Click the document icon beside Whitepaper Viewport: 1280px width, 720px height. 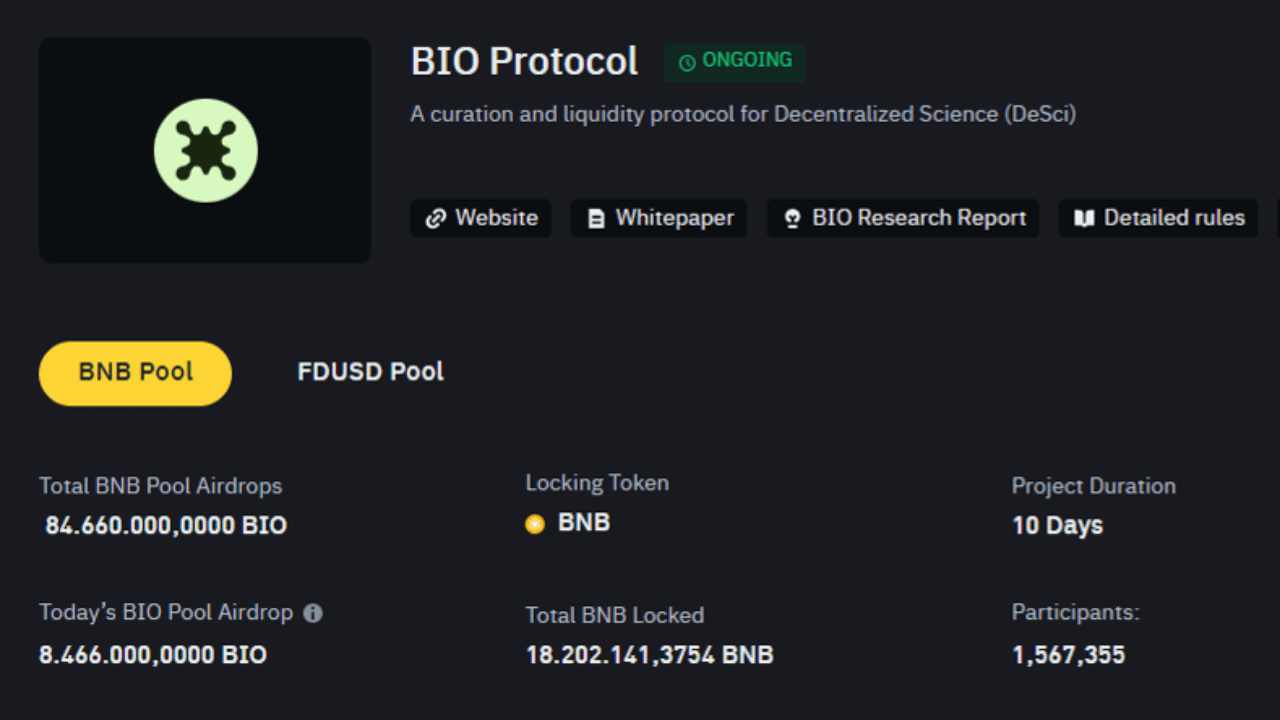tap(596, 218)
